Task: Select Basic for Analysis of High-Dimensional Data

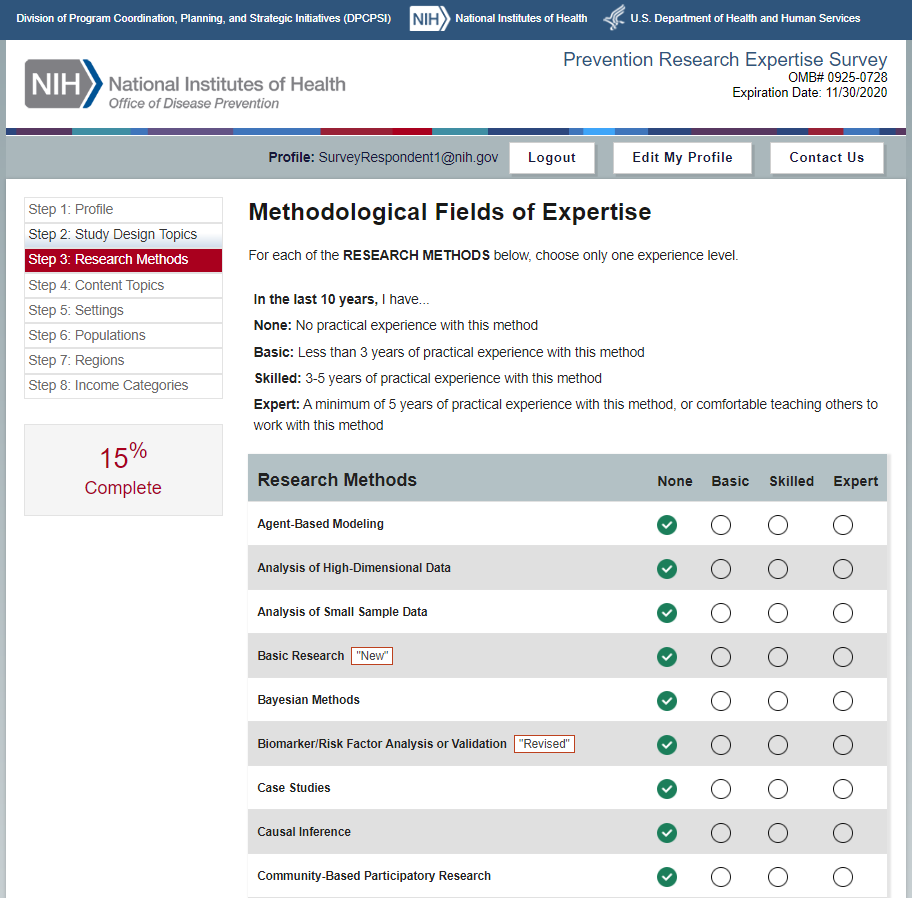Action: click(x=721, y=569)
